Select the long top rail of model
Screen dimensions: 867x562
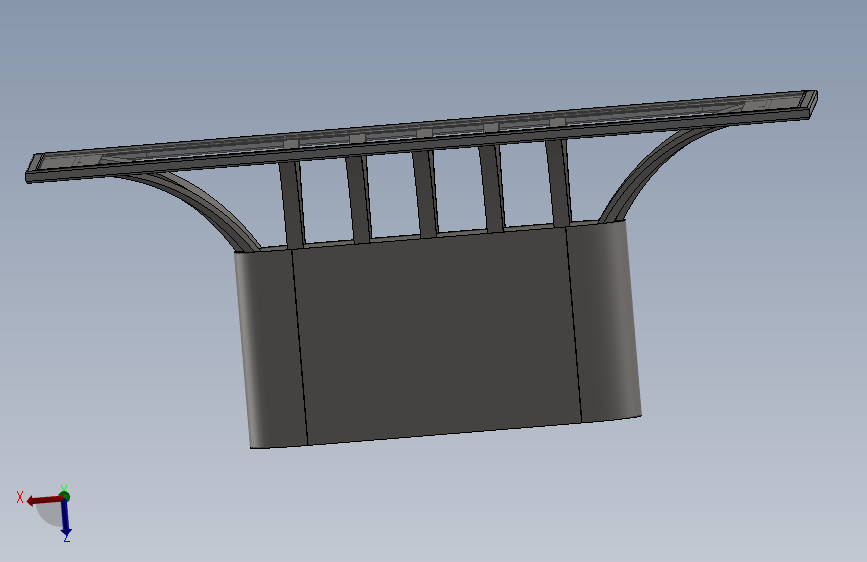click(421, 137)
